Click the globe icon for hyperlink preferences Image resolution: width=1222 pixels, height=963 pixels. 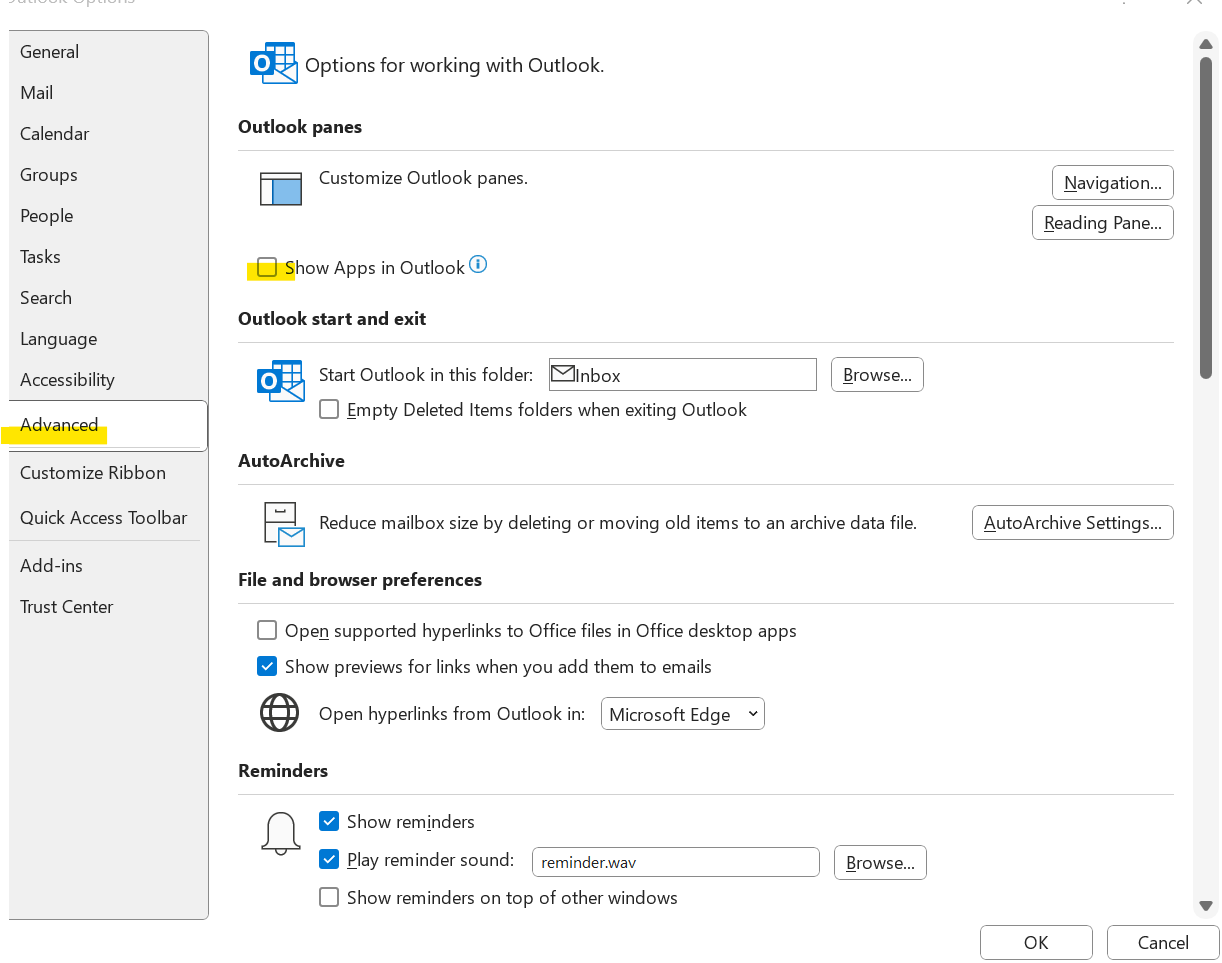pos(279,713)
